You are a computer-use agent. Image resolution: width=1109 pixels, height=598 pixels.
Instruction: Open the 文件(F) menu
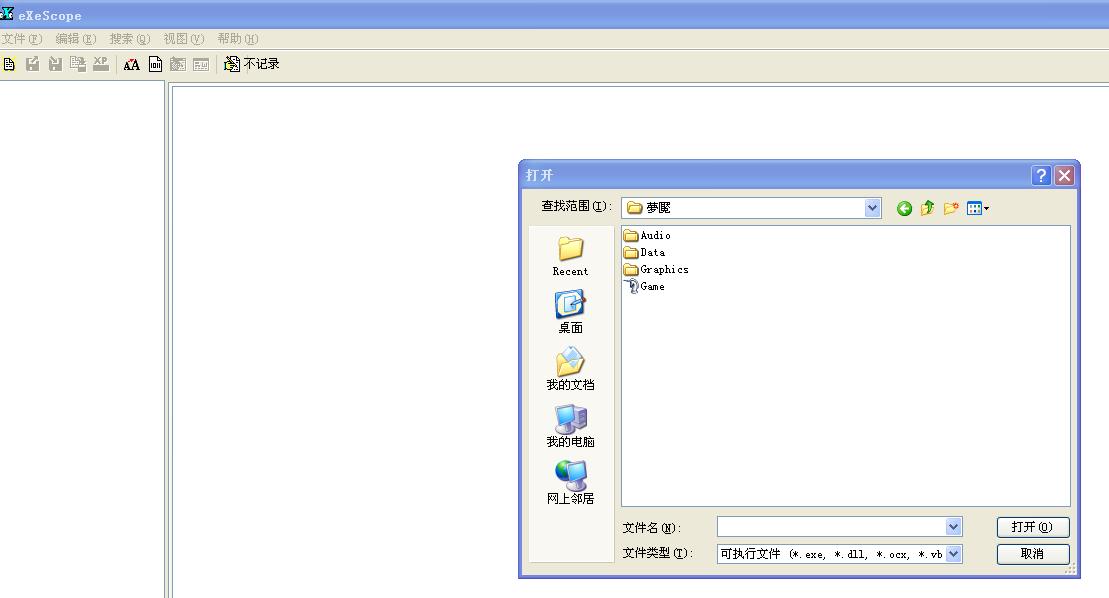(22, 39)
